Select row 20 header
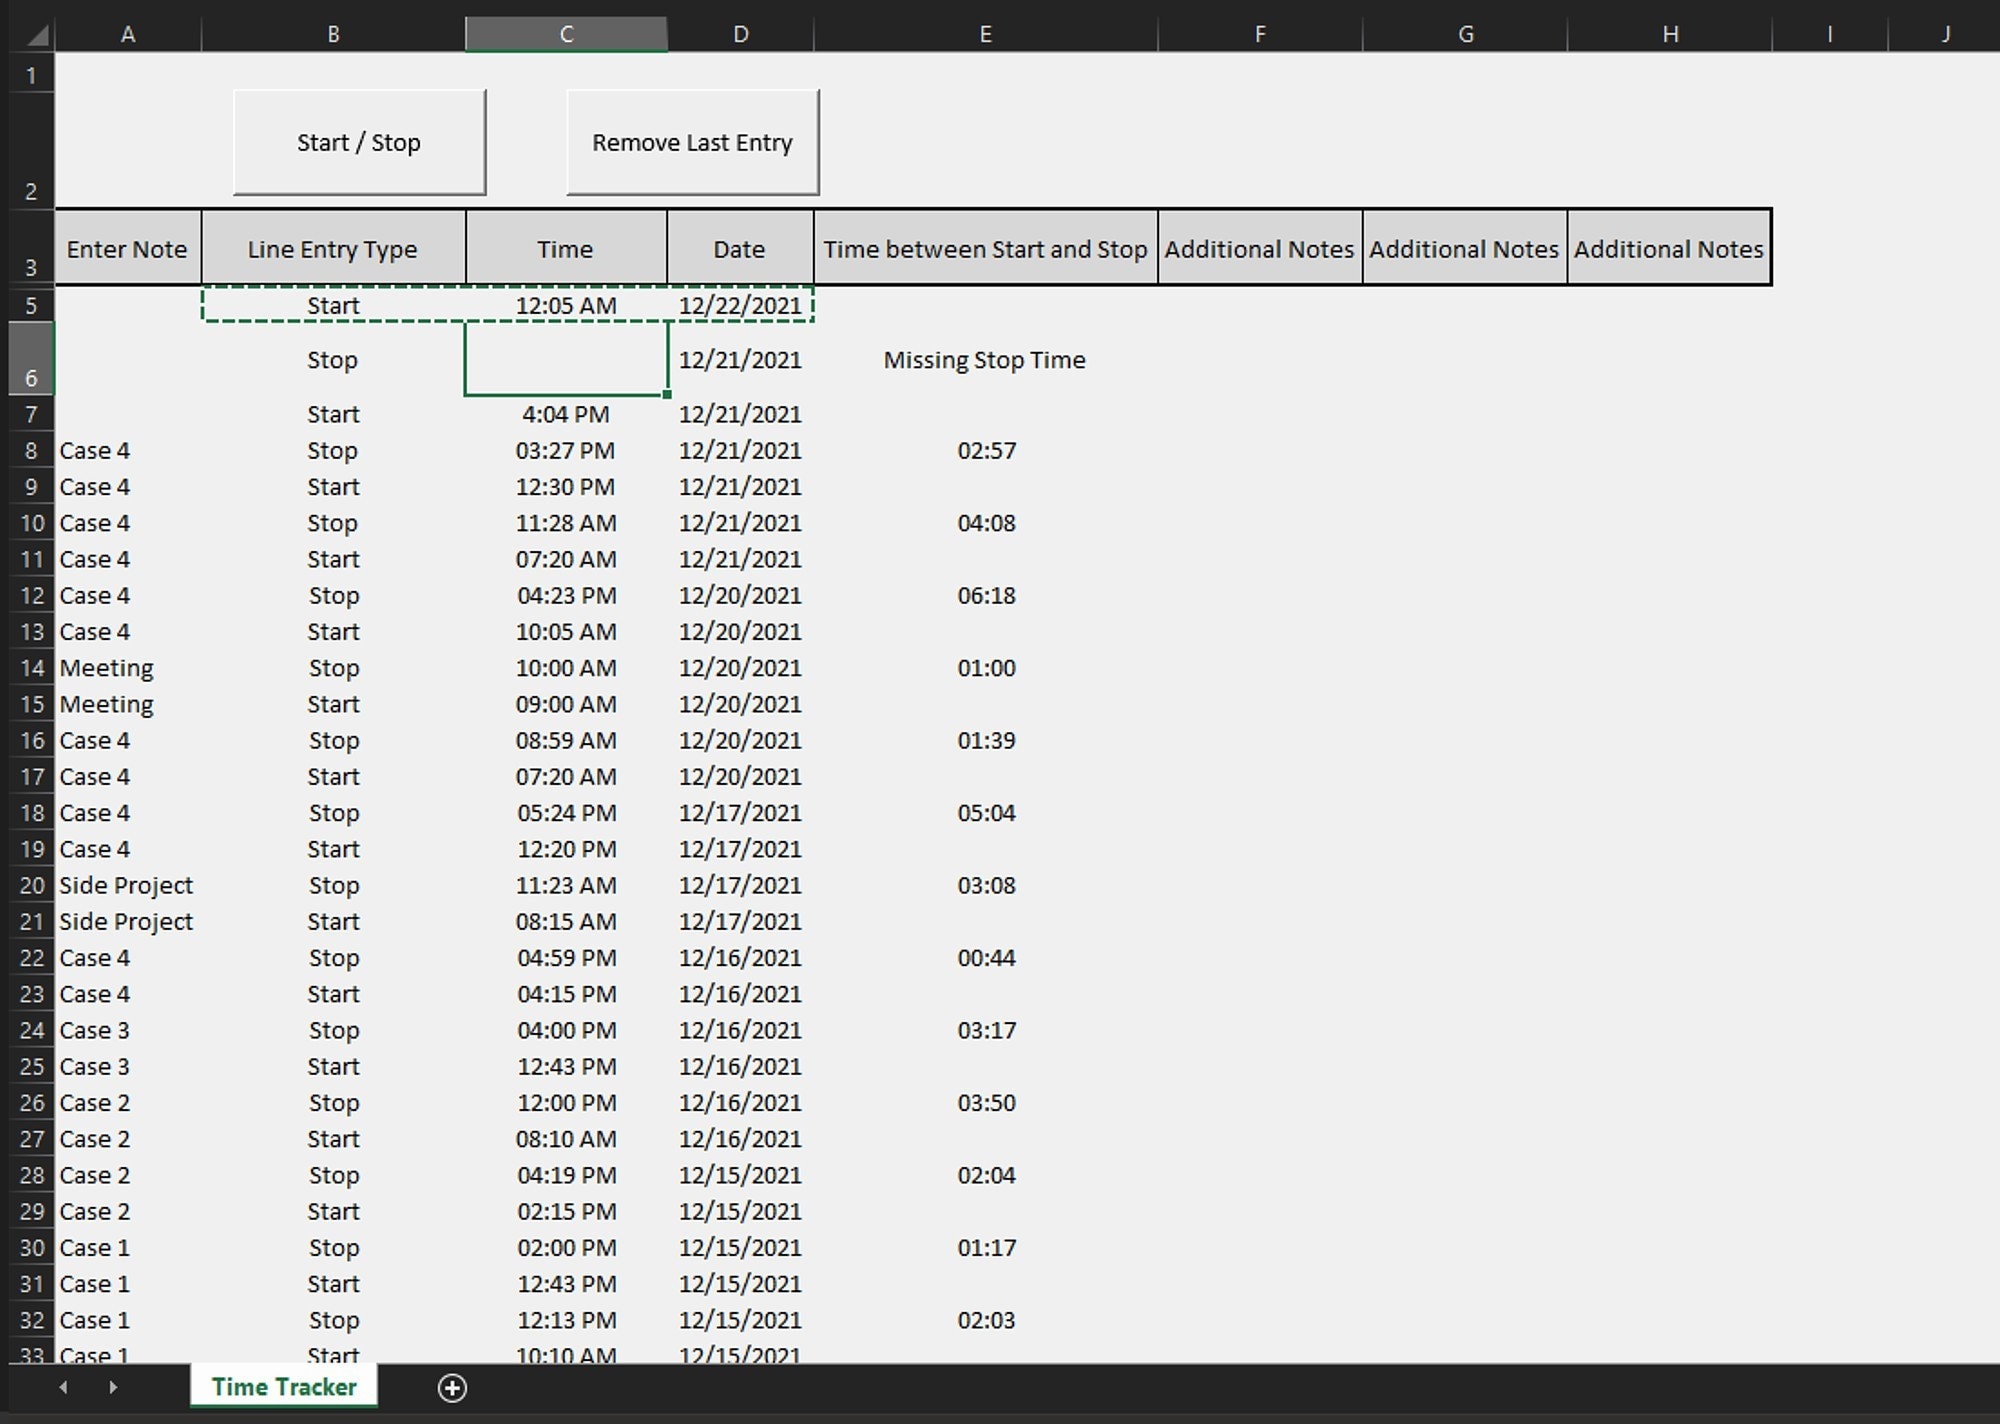 pyautogui.click(x=31, y=885)
